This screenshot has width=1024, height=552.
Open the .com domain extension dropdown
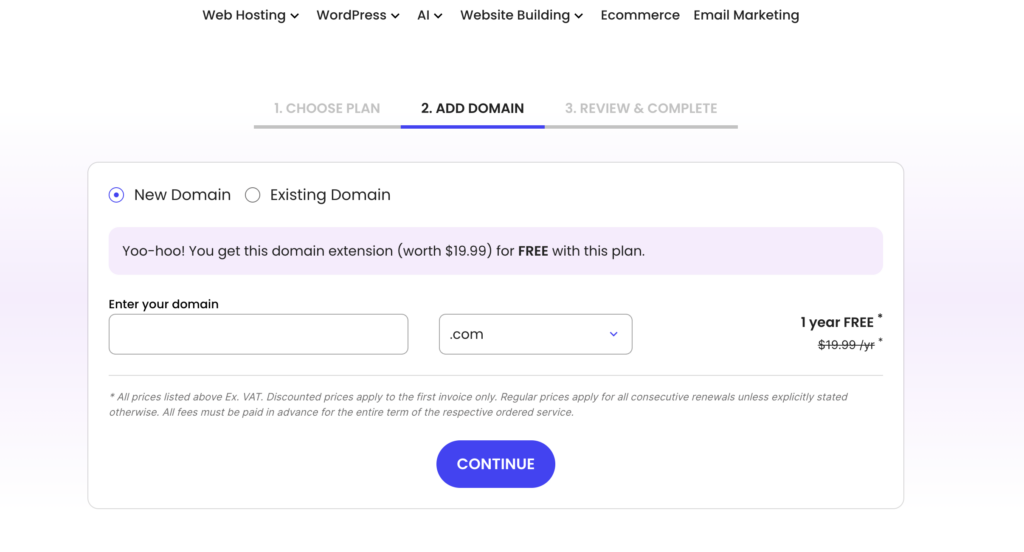tap(535, 334)
